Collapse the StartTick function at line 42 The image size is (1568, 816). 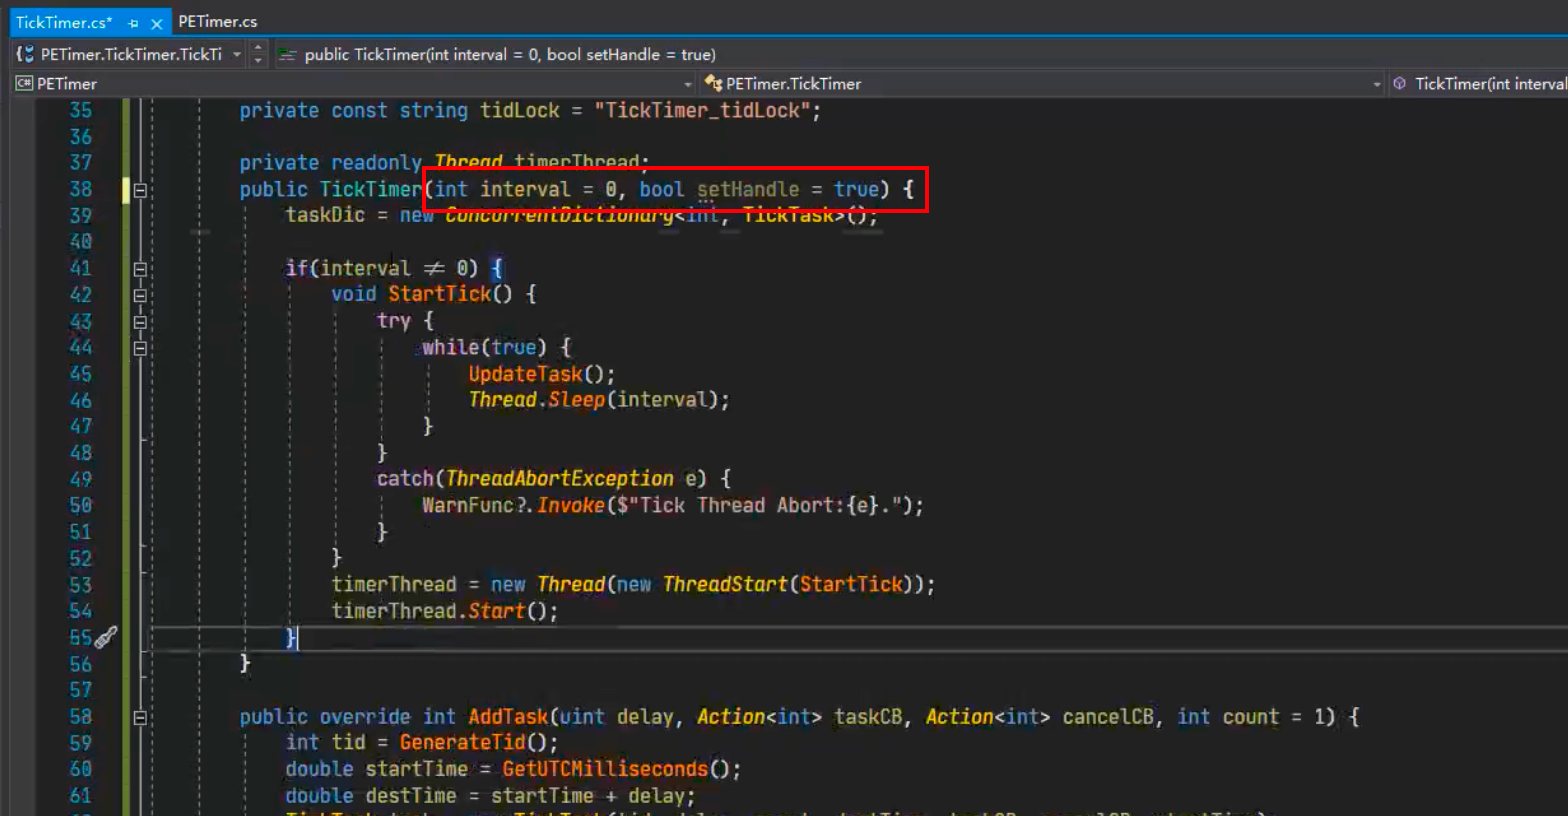[140, 295]
